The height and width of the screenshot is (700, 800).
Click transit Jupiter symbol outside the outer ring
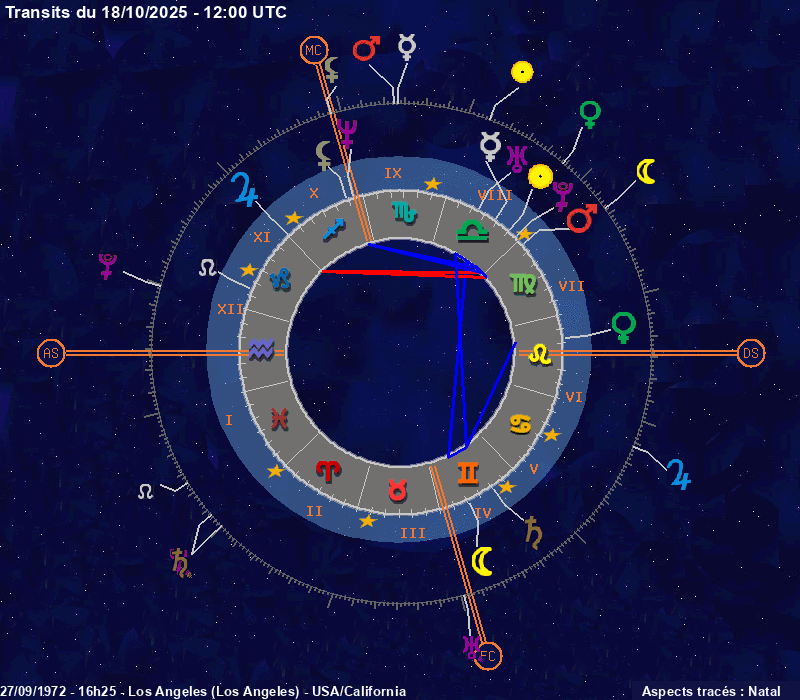pos(679,473)
